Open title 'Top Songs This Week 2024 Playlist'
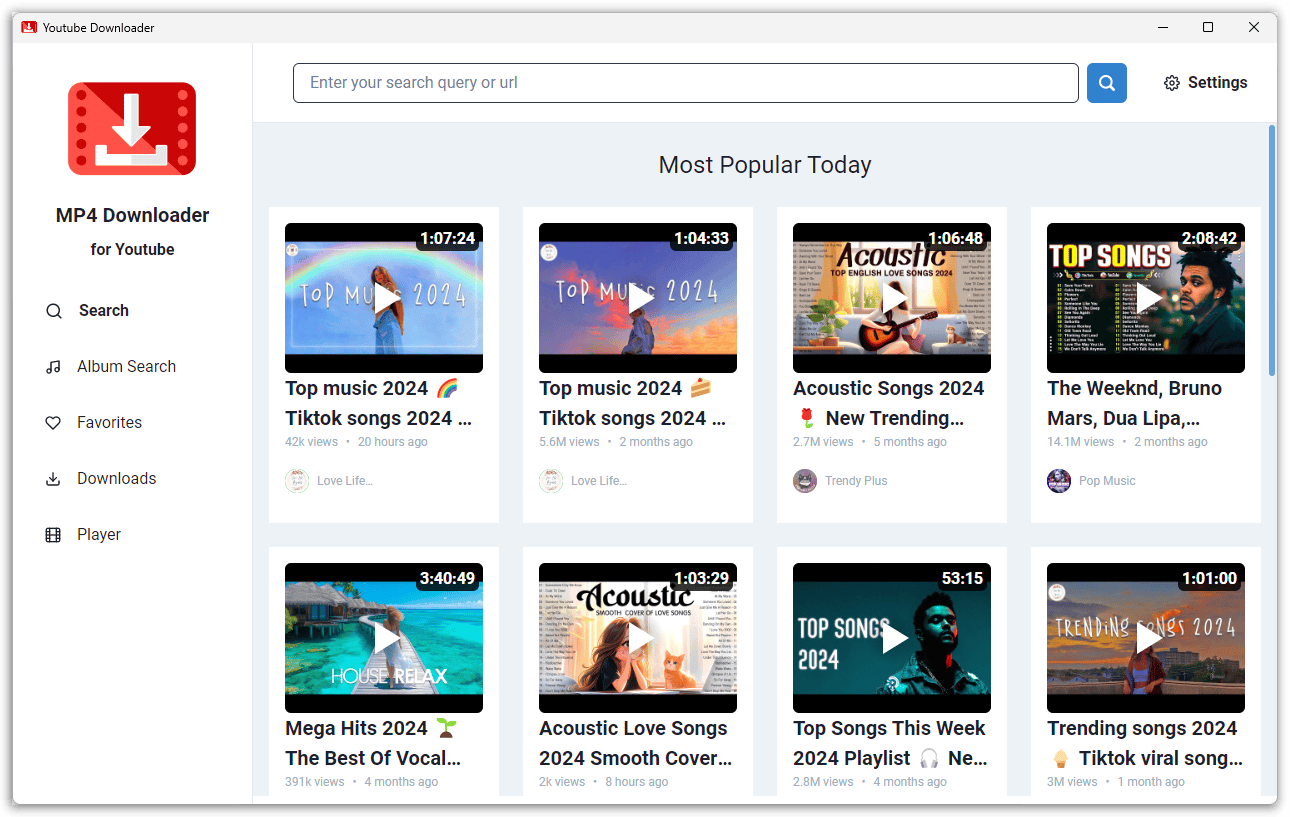Viewport: 1290px width, 817px height. pyautogui.click(x=890, y=743)
